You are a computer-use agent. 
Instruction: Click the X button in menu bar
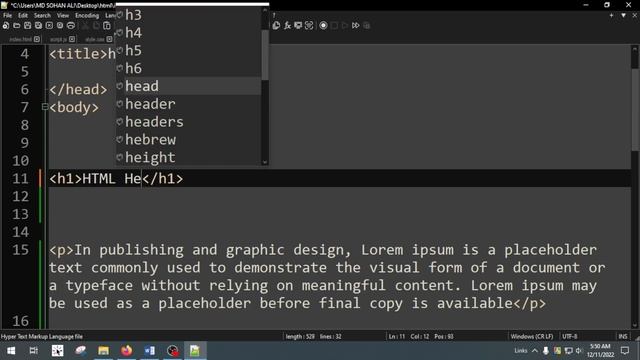pyautogui.click(x=635, y=15)
